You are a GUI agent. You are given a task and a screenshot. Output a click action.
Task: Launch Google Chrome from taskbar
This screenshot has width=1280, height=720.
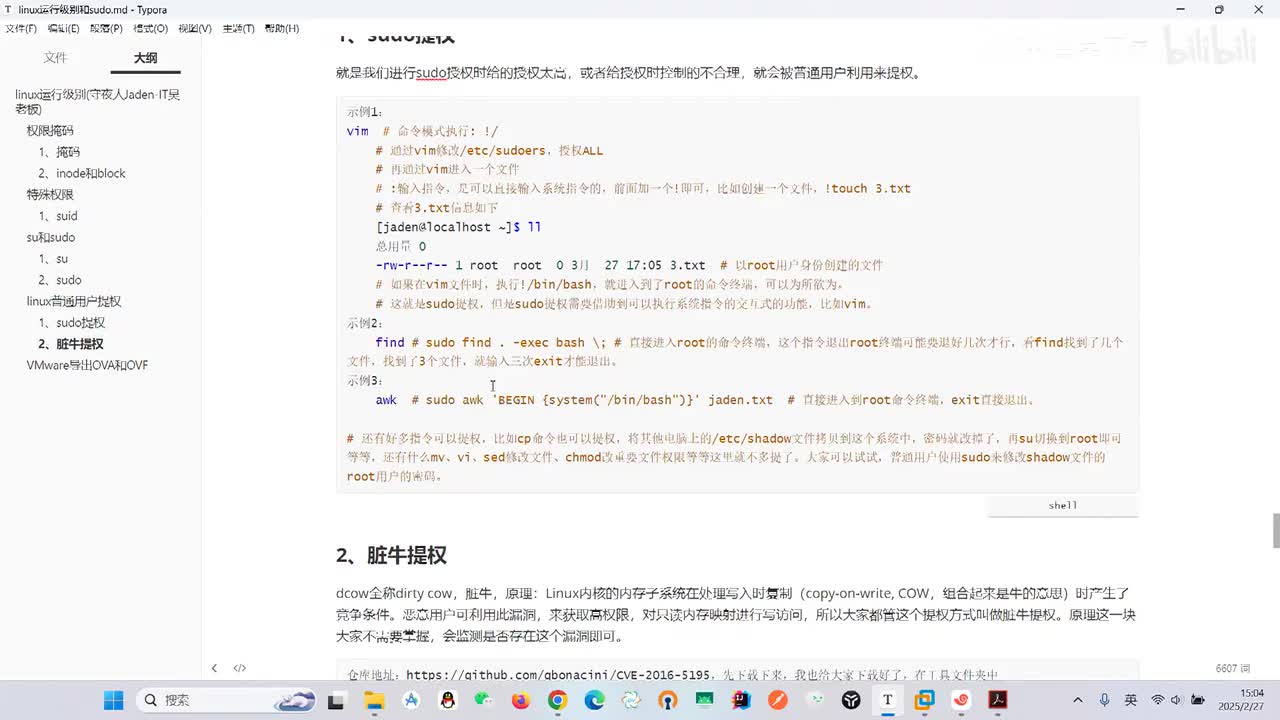tap(558, 700)
